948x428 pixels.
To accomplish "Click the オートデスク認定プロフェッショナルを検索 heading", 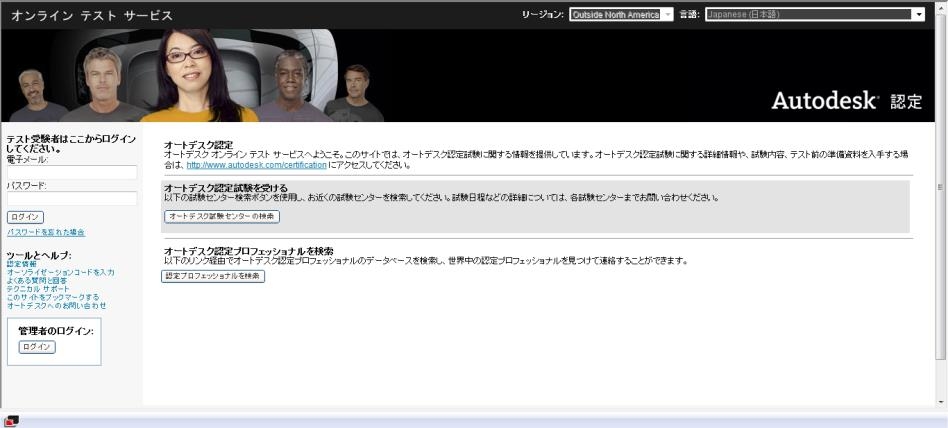I will (249, 251).
